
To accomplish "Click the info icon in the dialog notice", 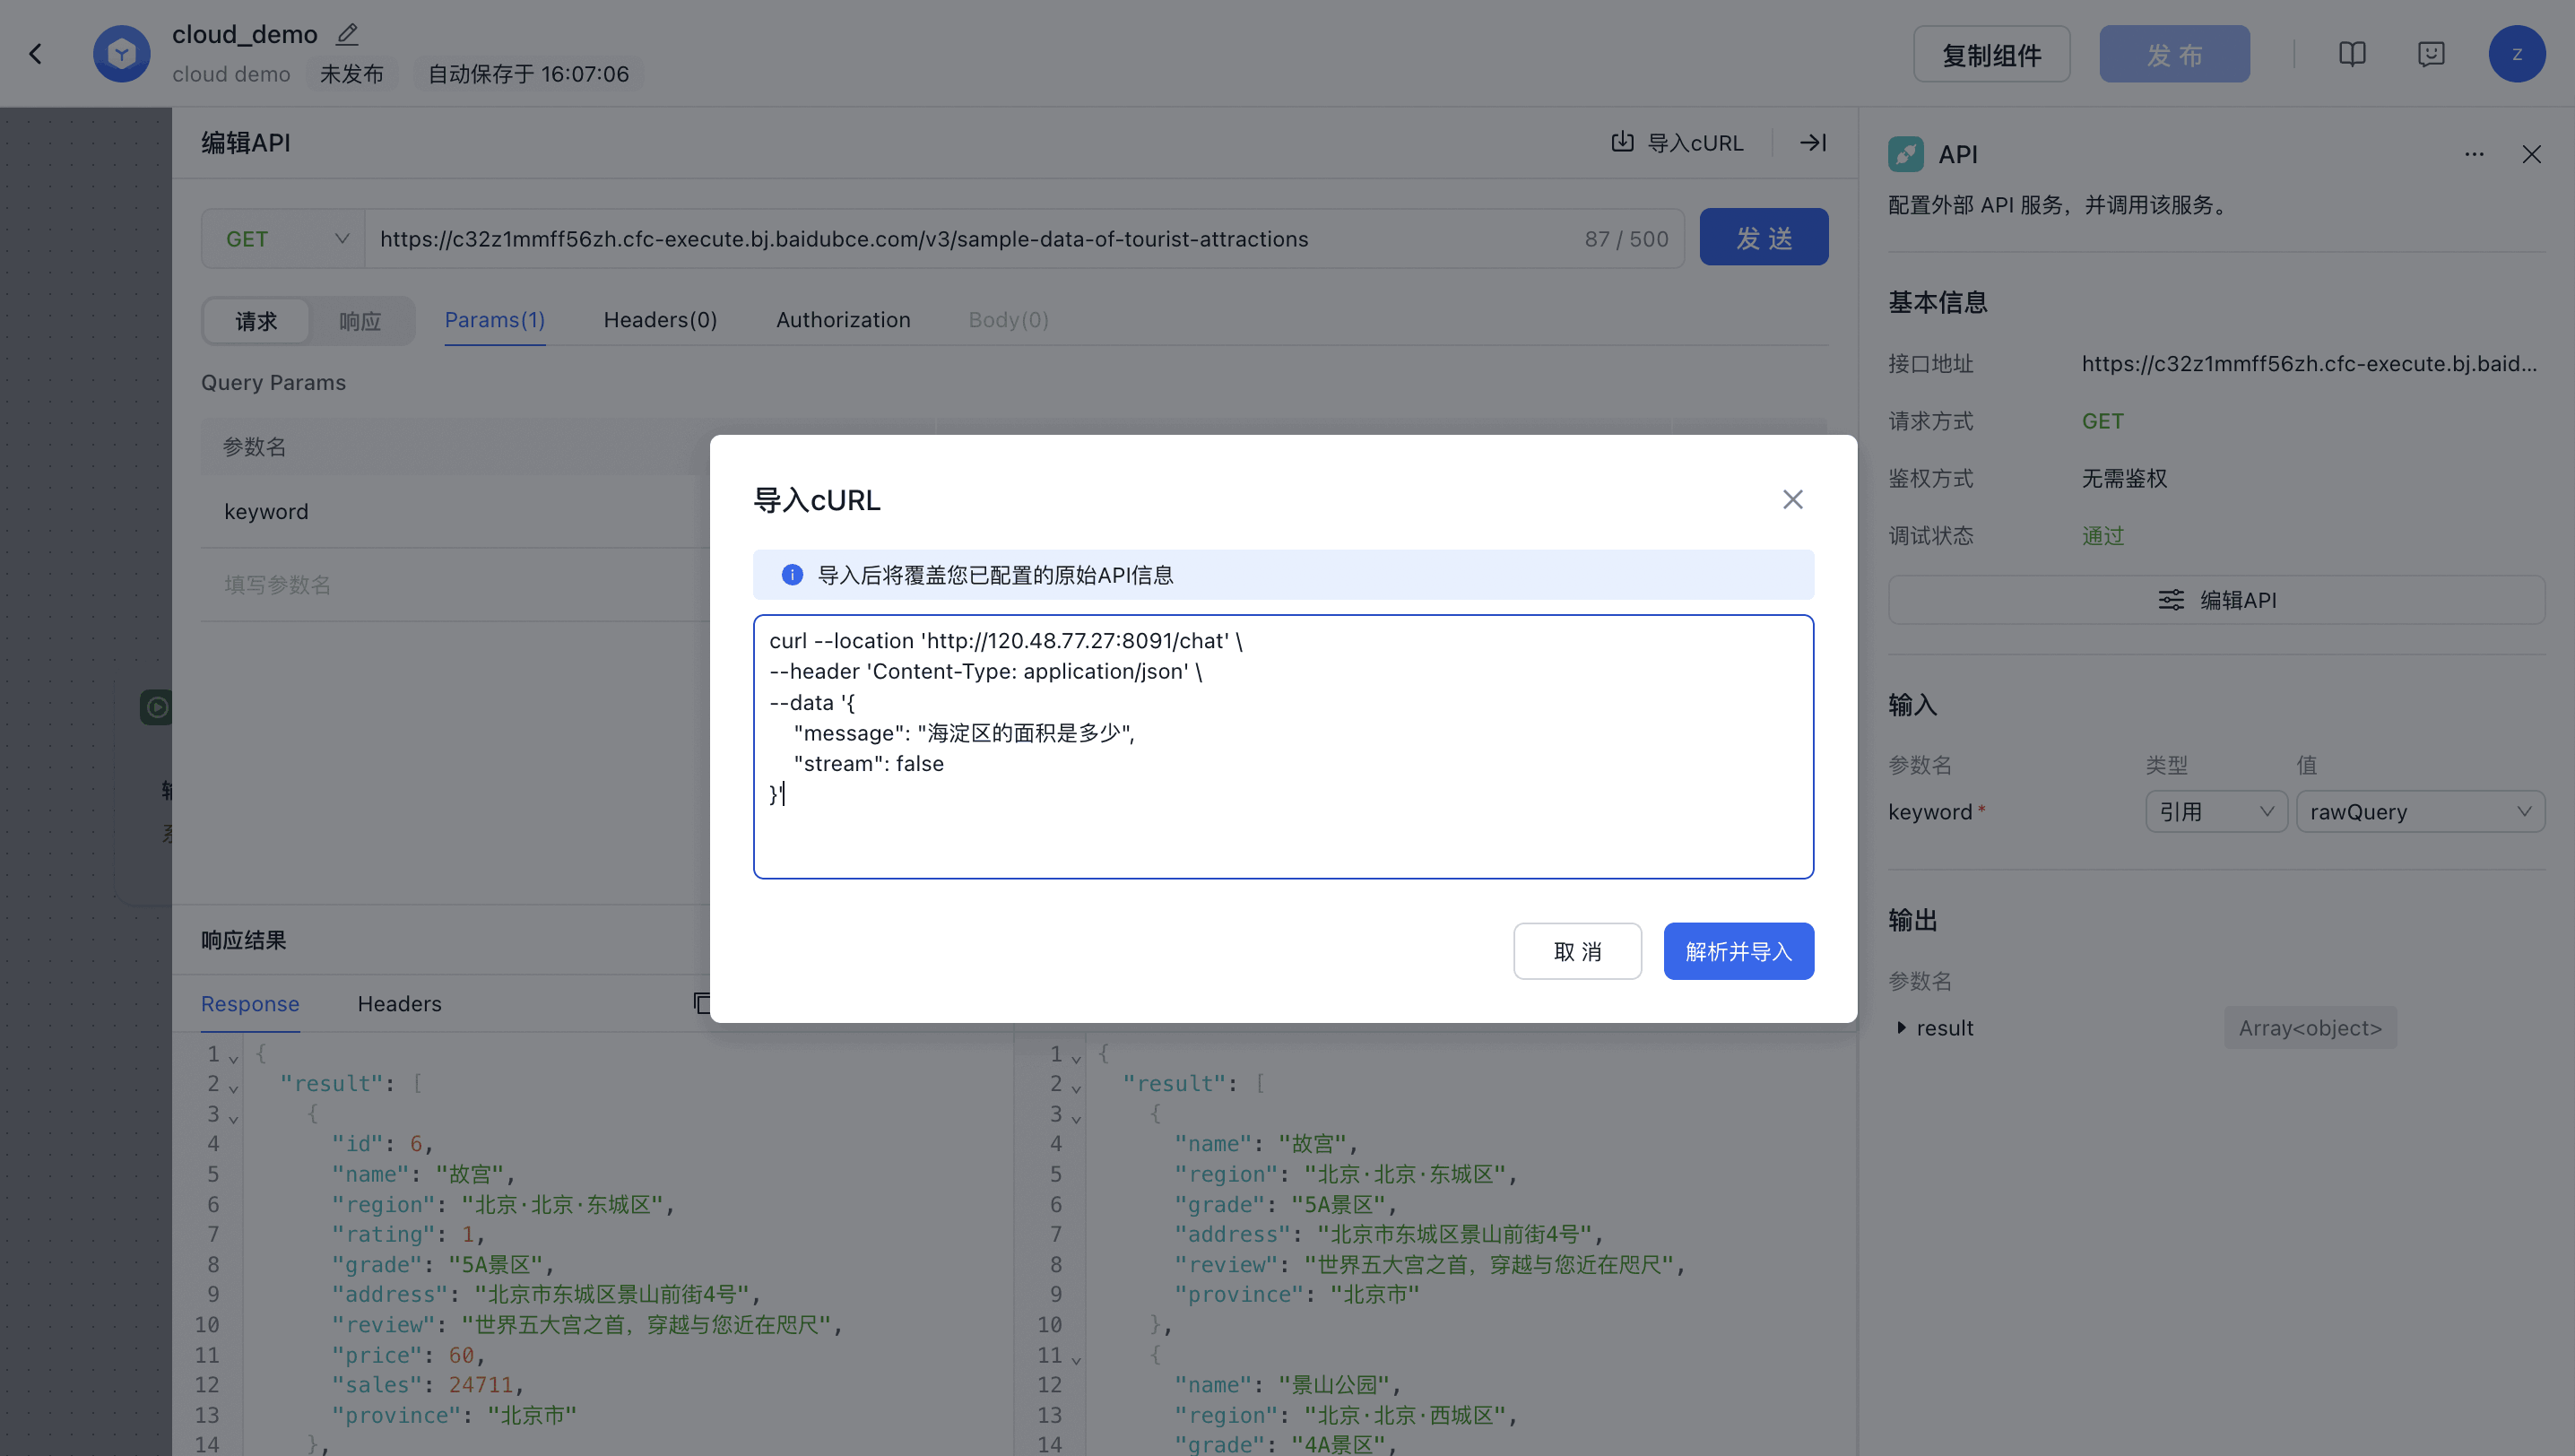I will click(x=792, y=574).
